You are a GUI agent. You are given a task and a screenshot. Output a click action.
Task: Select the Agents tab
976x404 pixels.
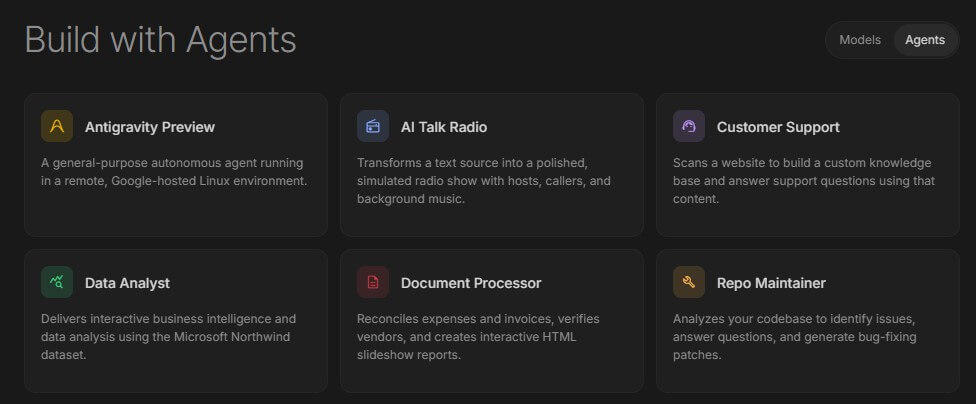click(924, 40)
